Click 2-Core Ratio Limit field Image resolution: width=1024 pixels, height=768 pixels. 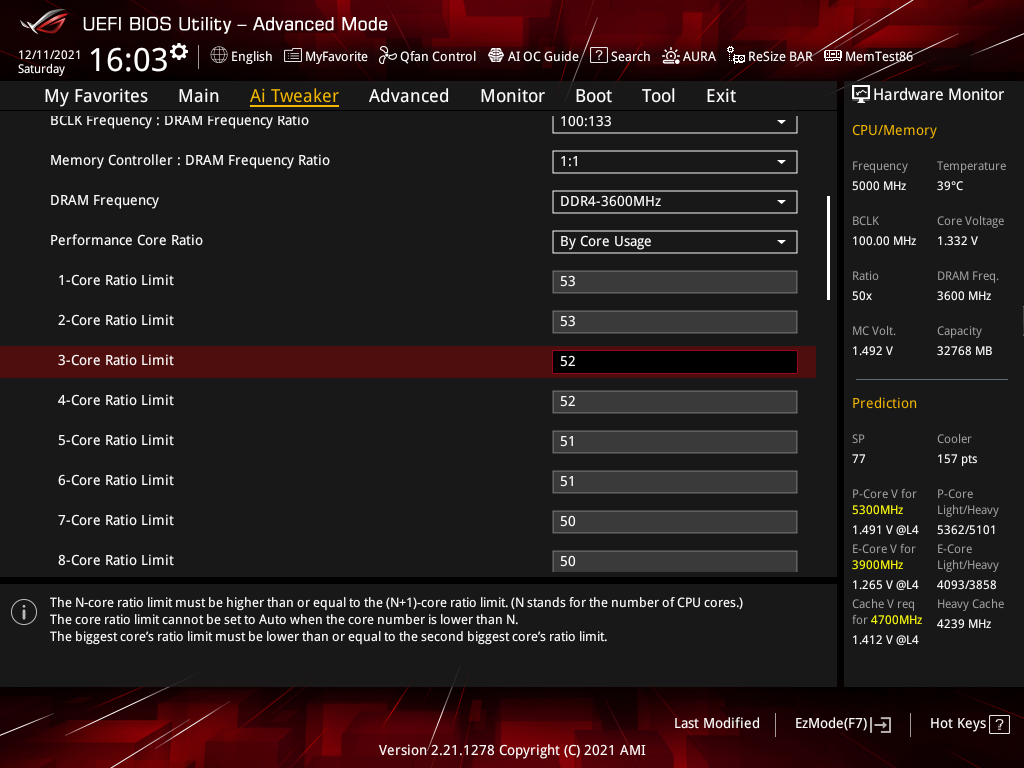coord(675,321)
